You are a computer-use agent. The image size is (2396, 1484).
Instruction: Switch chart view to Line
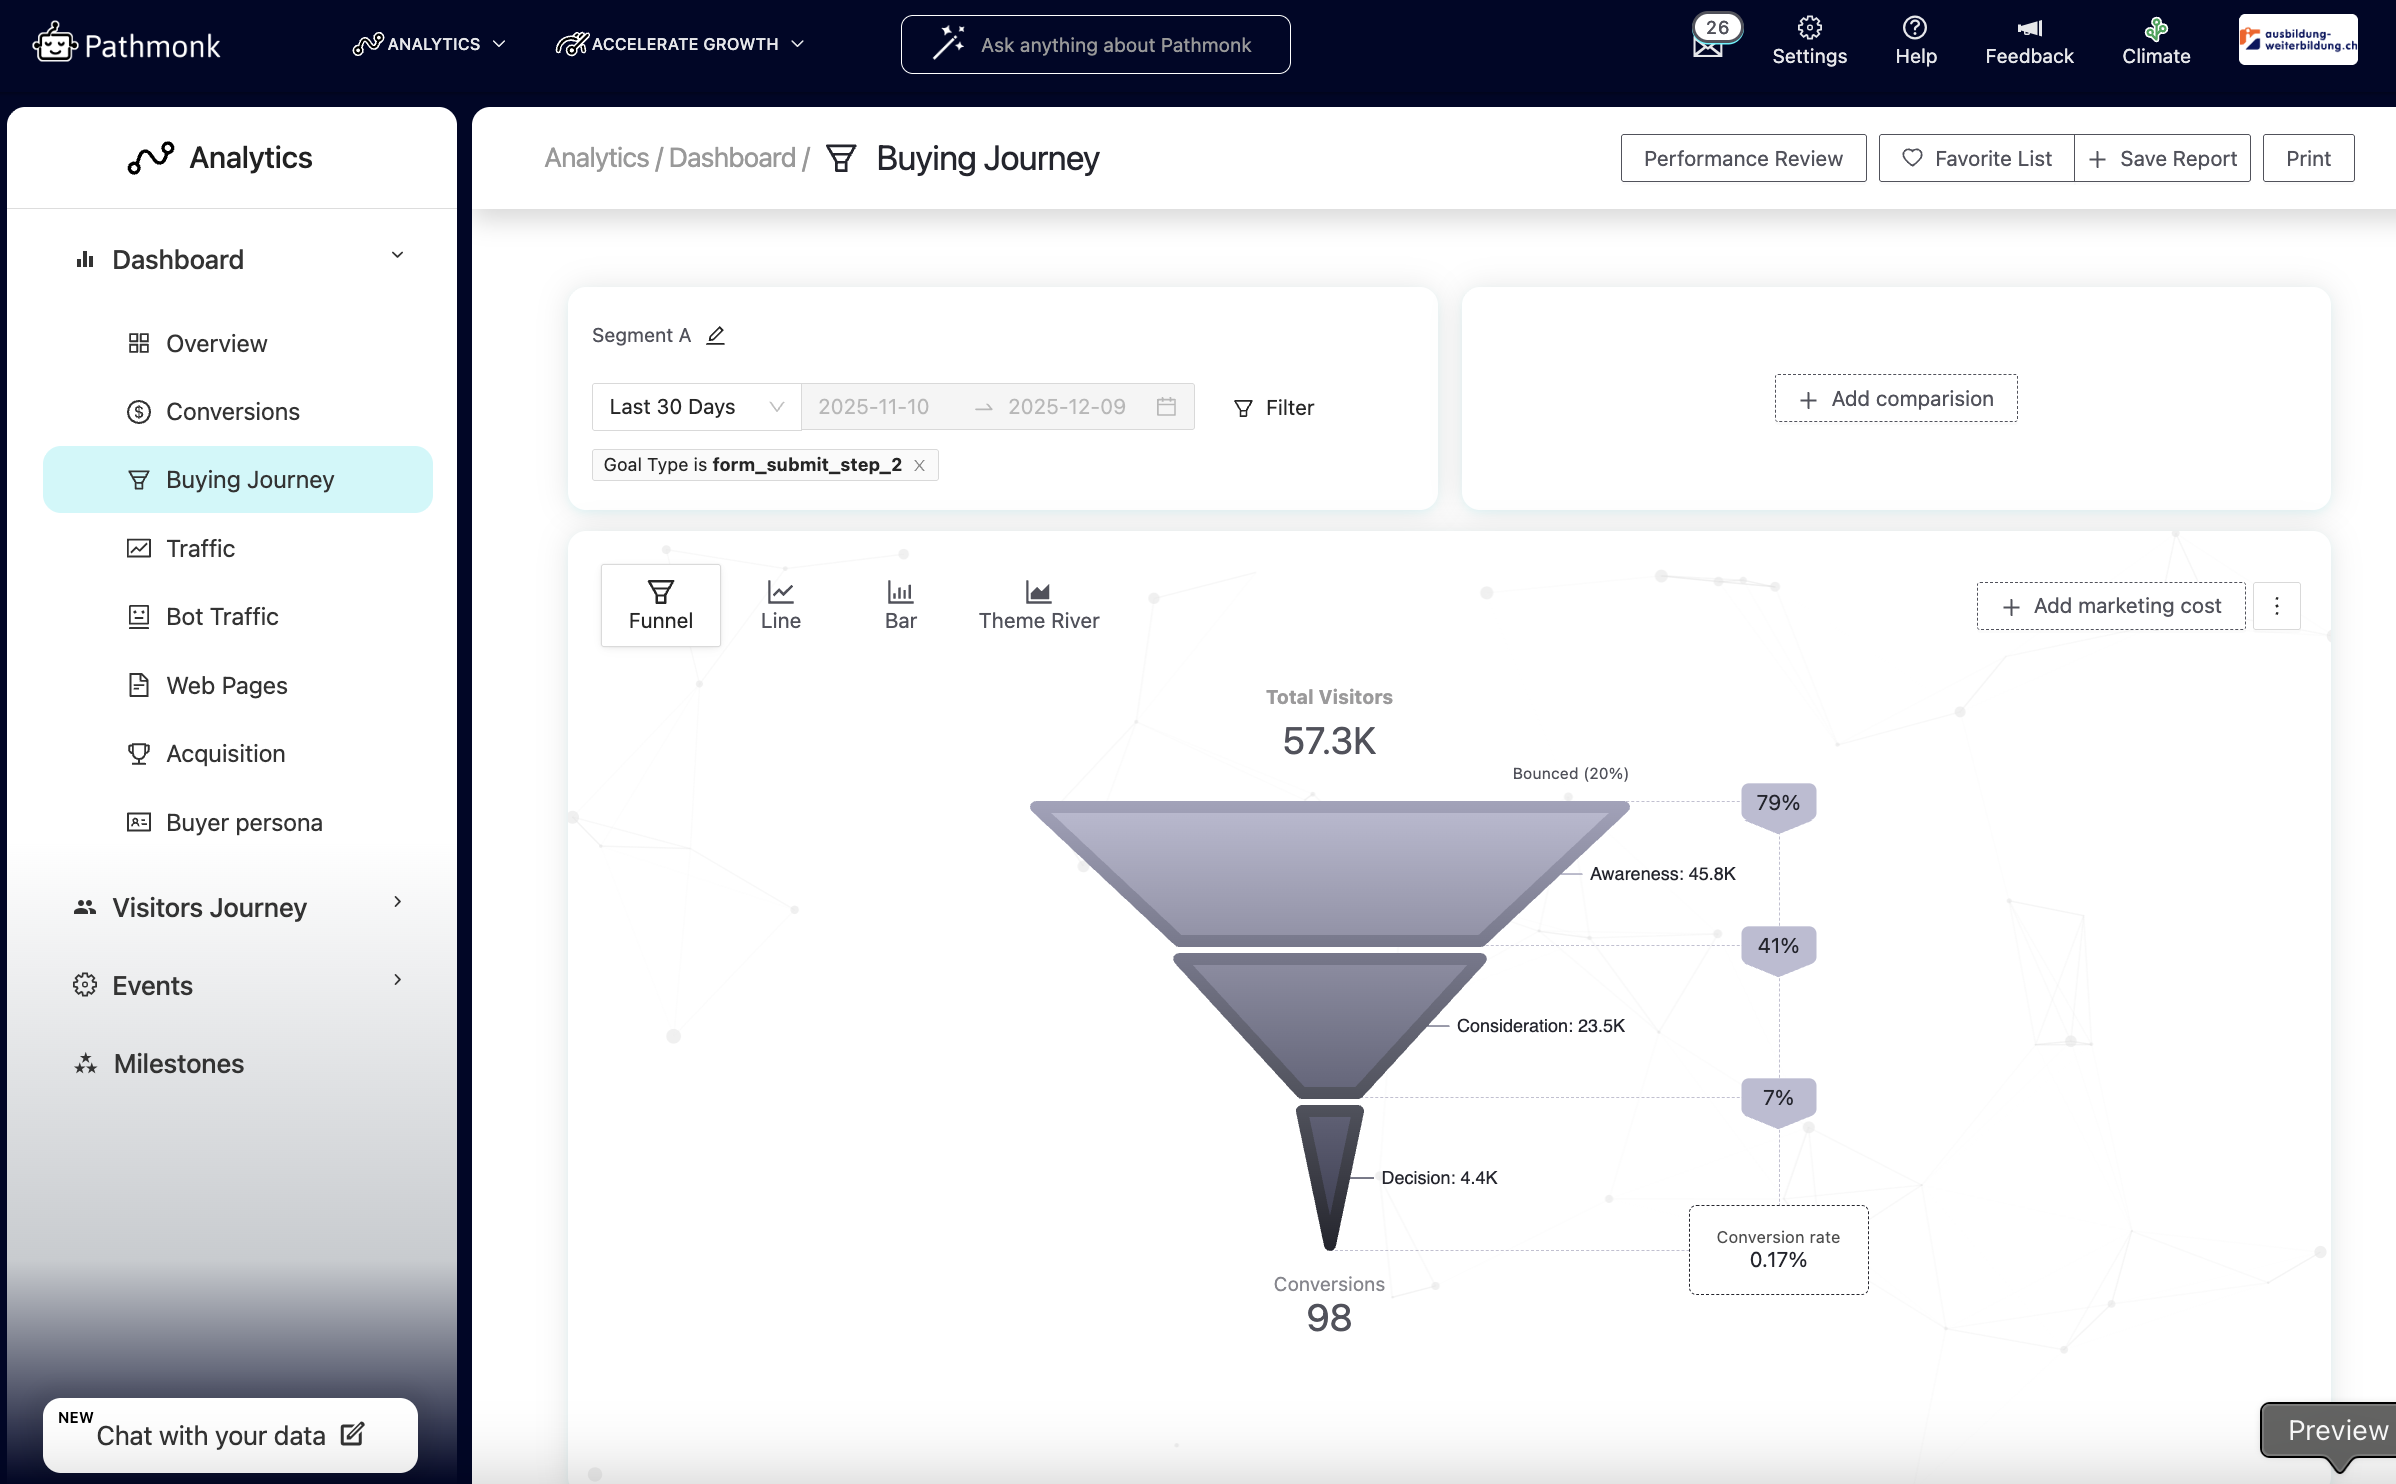pyautogui.click(x=780, y=605)
